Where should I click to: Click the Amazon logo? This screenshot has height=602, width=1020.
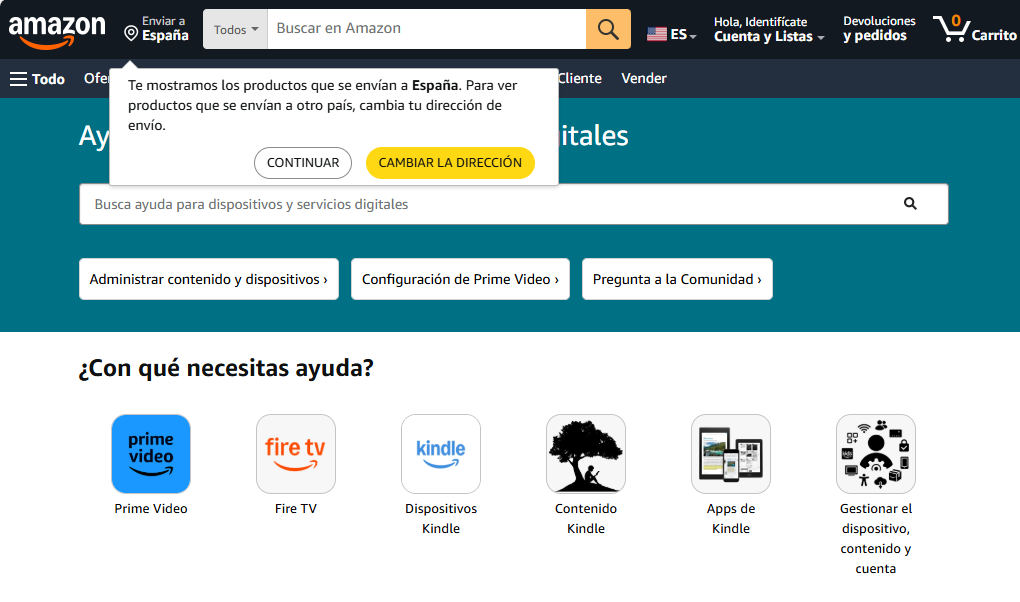pos(57,31)
